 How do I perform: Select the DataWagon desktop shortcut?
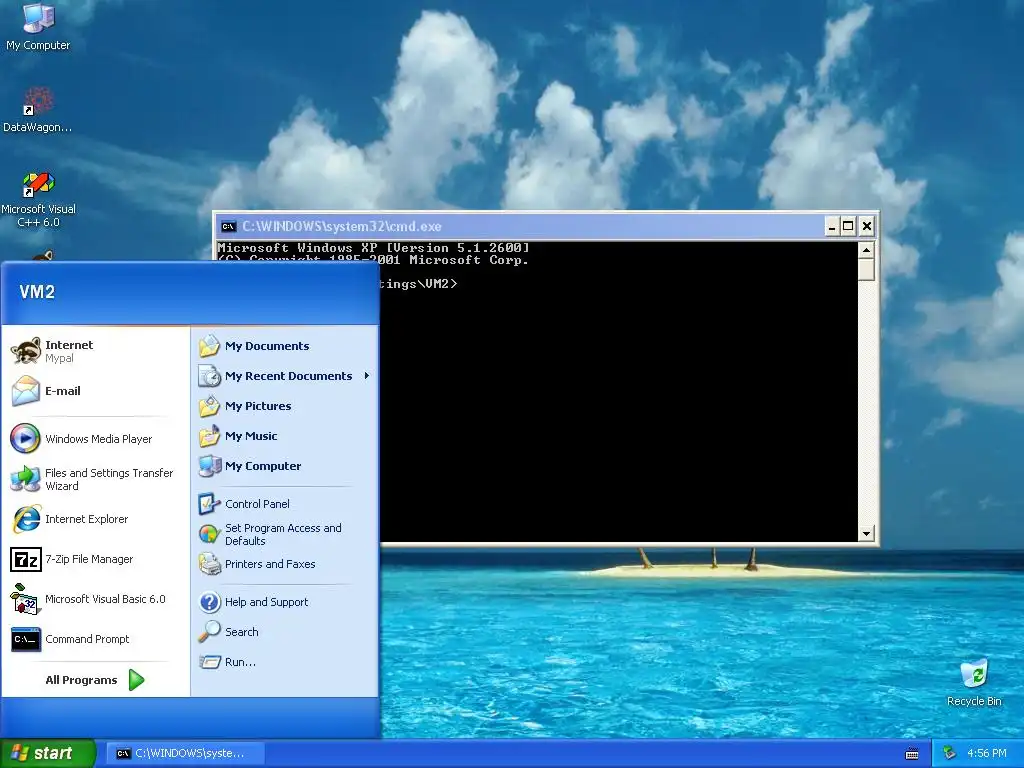coord(38,109)
